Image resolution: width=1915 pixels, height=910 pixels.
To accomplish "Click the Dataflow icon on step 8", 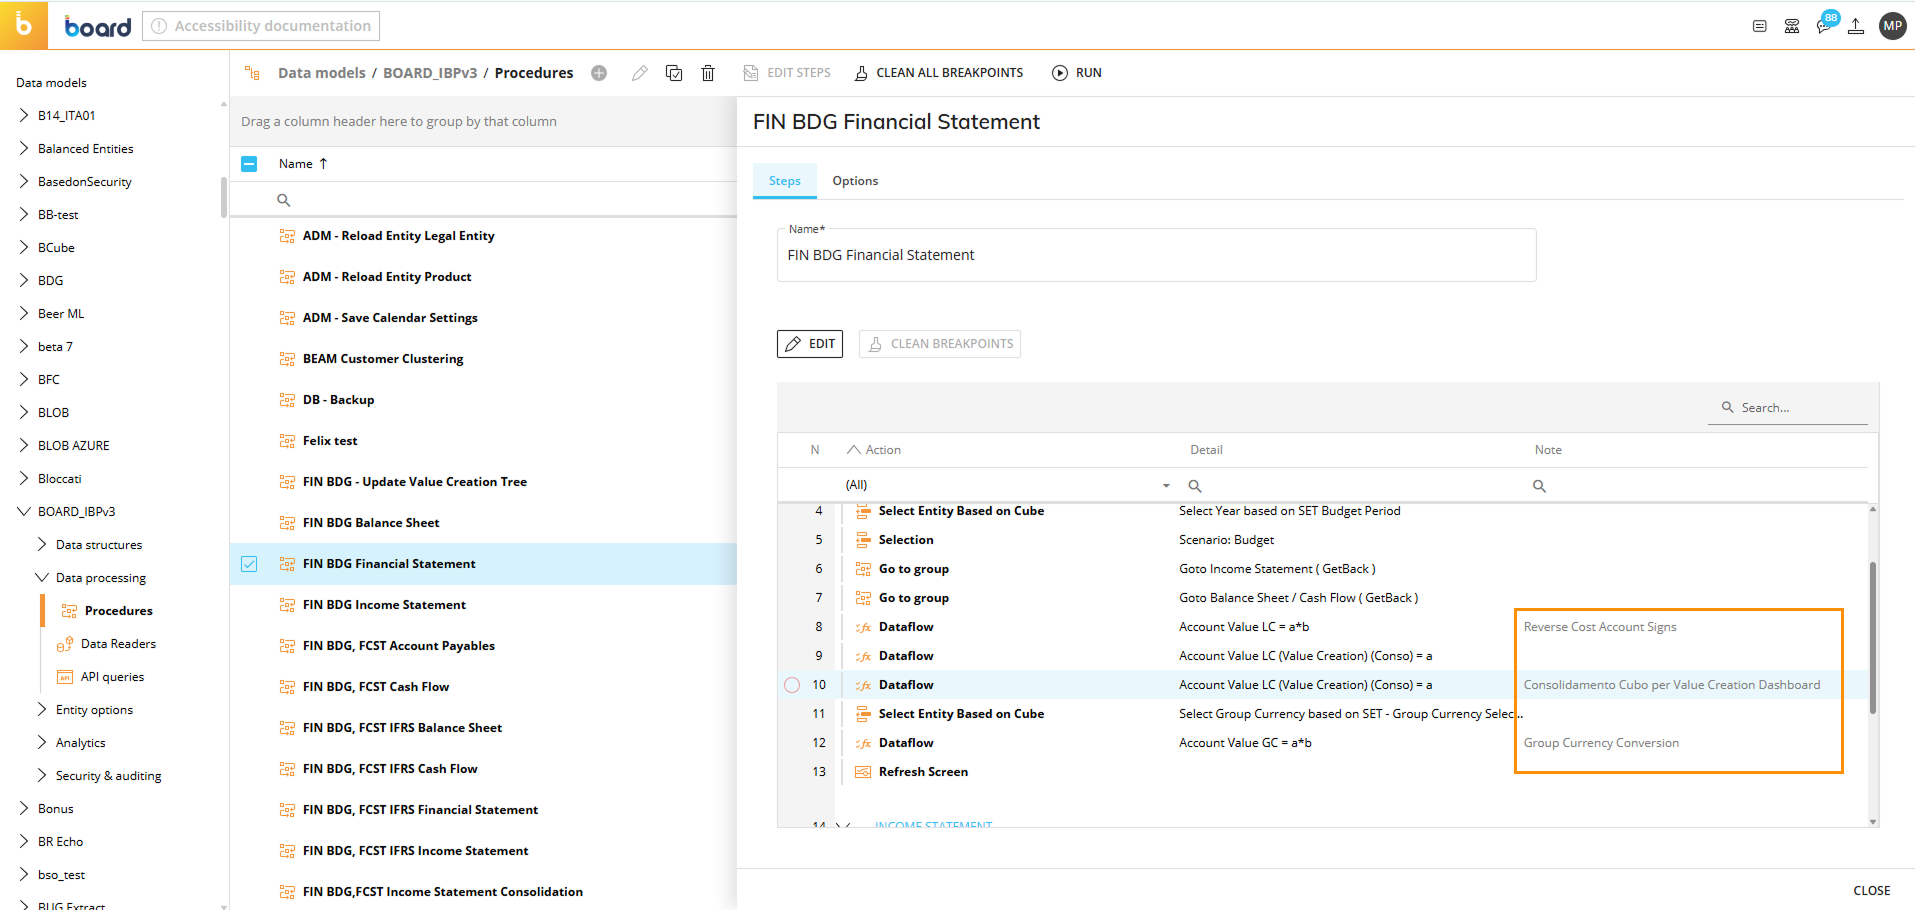I will tap(863, 627).
